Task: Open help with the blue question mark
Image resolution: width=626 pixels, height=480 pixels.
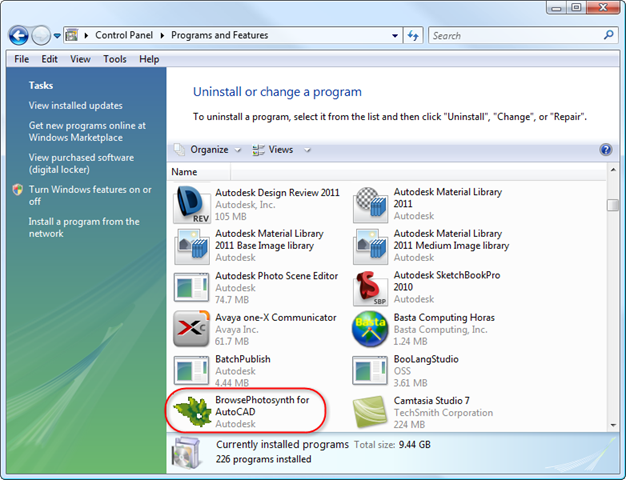Action: point(605,150)
